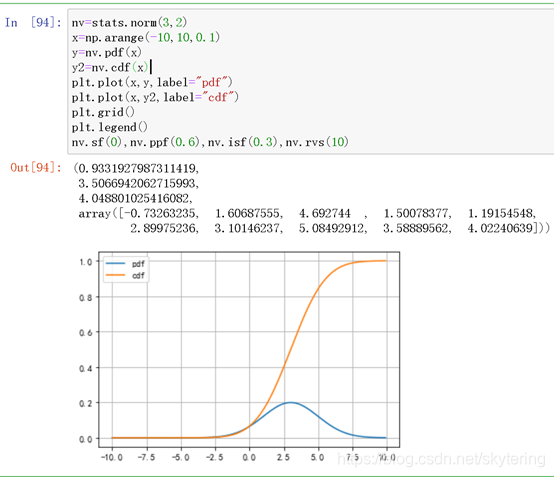554x477 pixels.
Task: Click x-axis tick label 2.5
Action: point(284,457)
